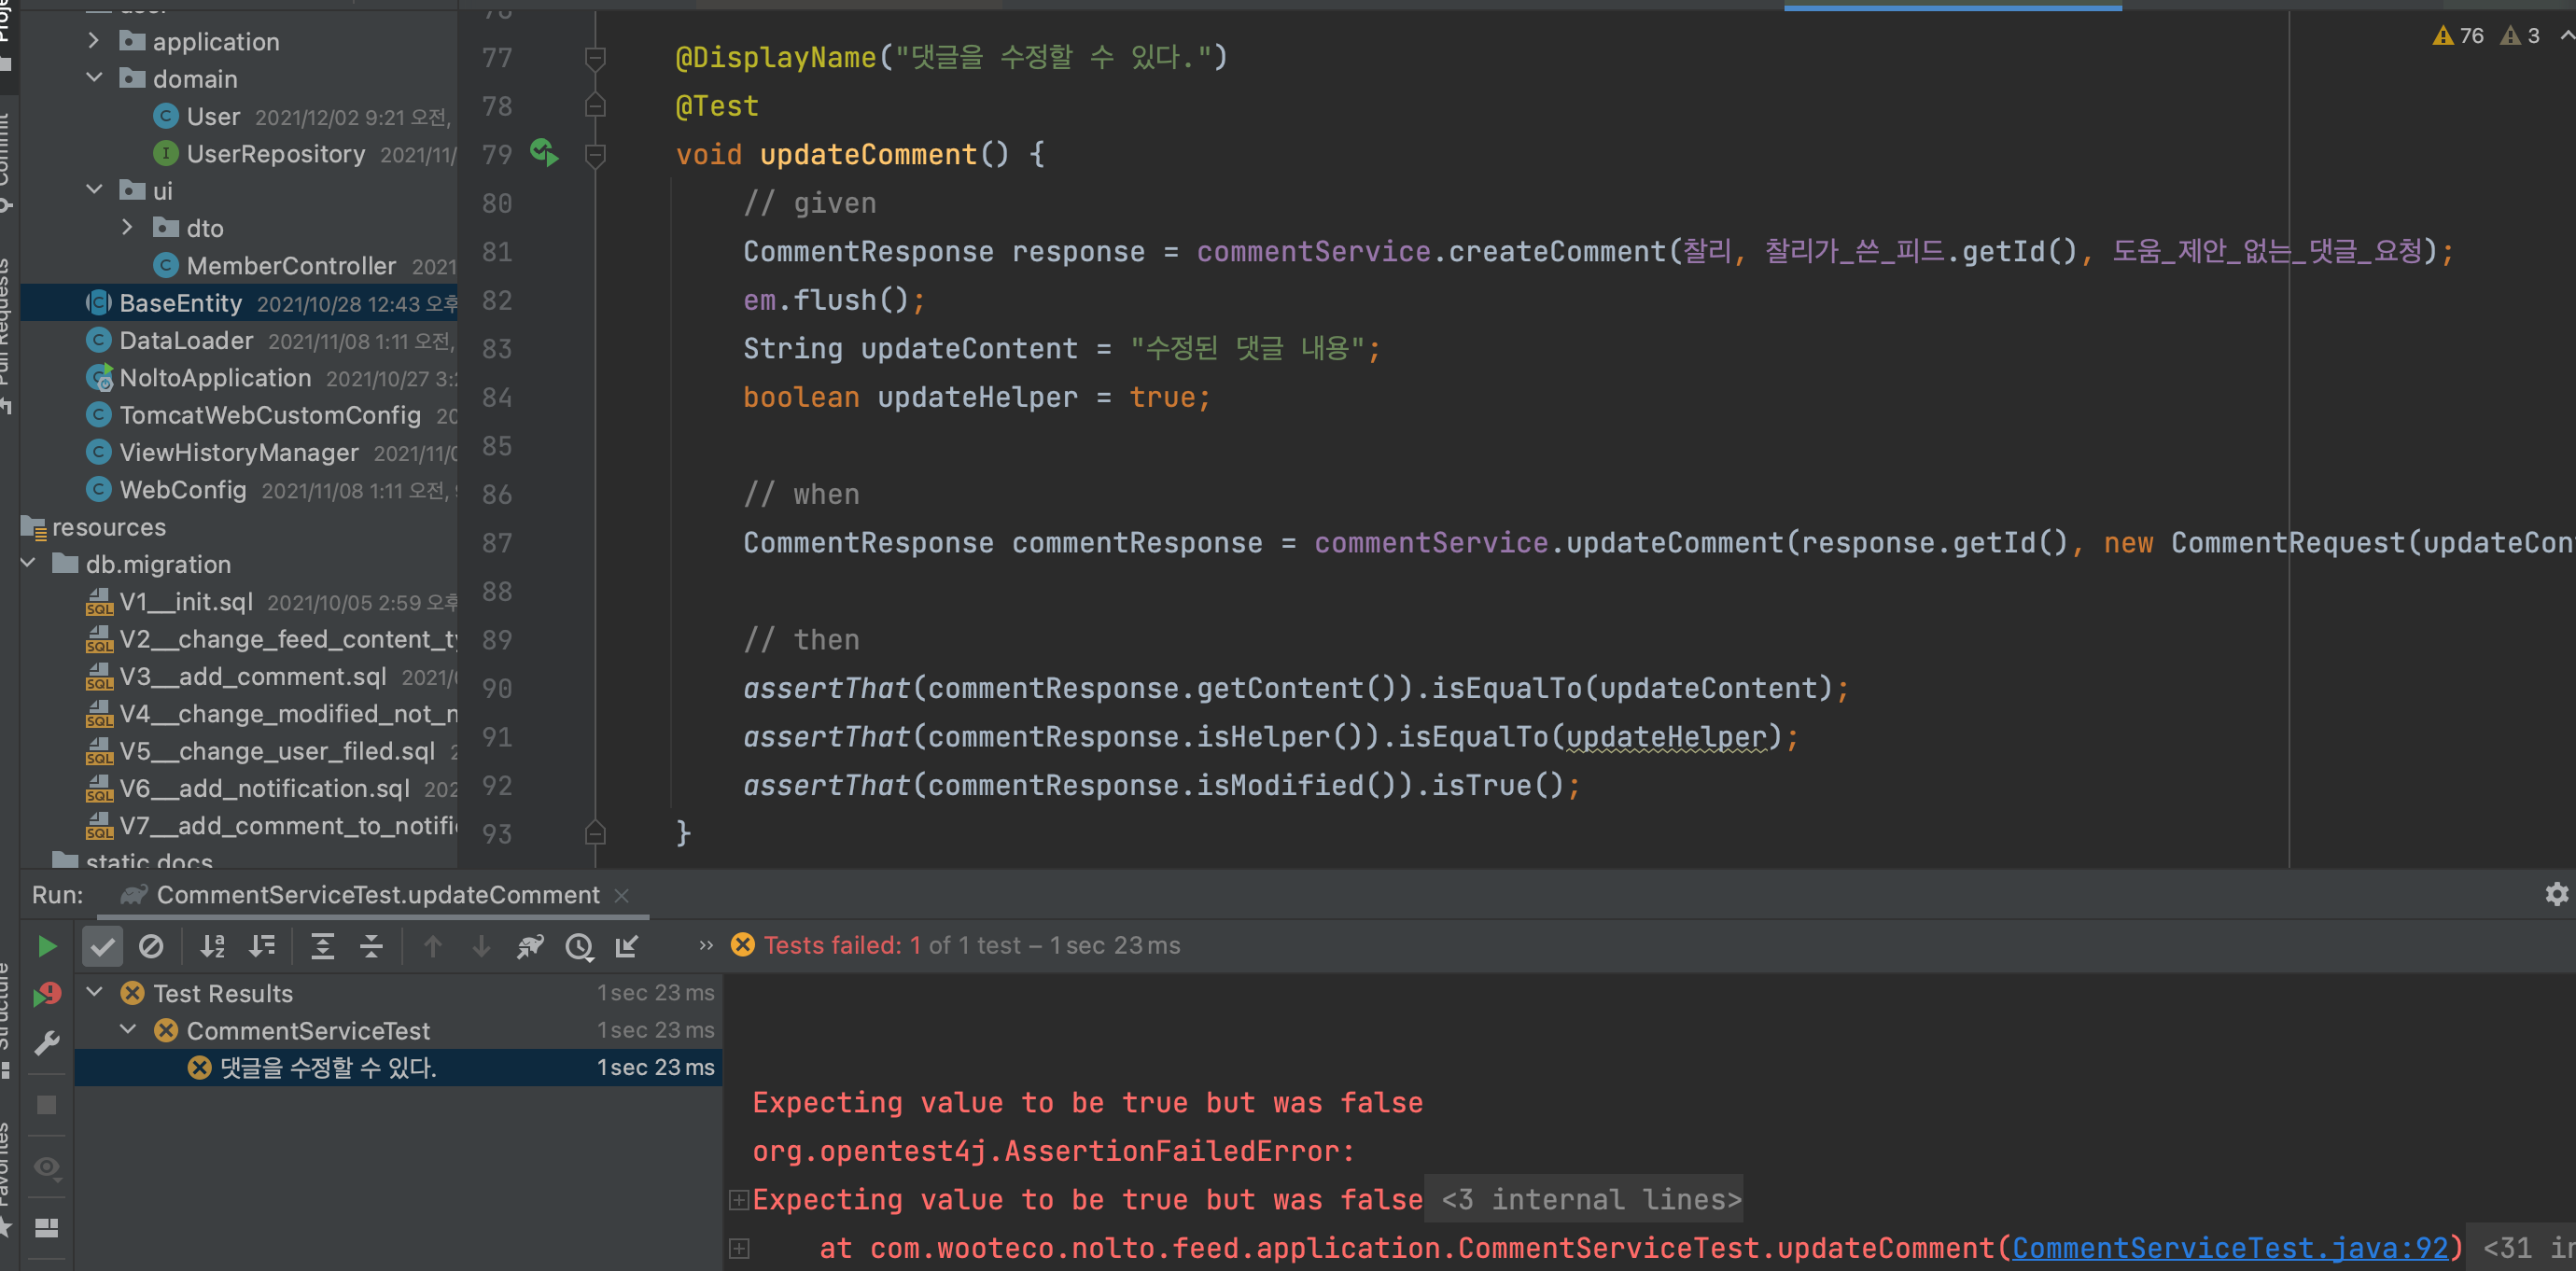The width and height of the screenshot is (2576, 1271).
Task: Open Run panel settings gear
Action: tap(2556, 894)
